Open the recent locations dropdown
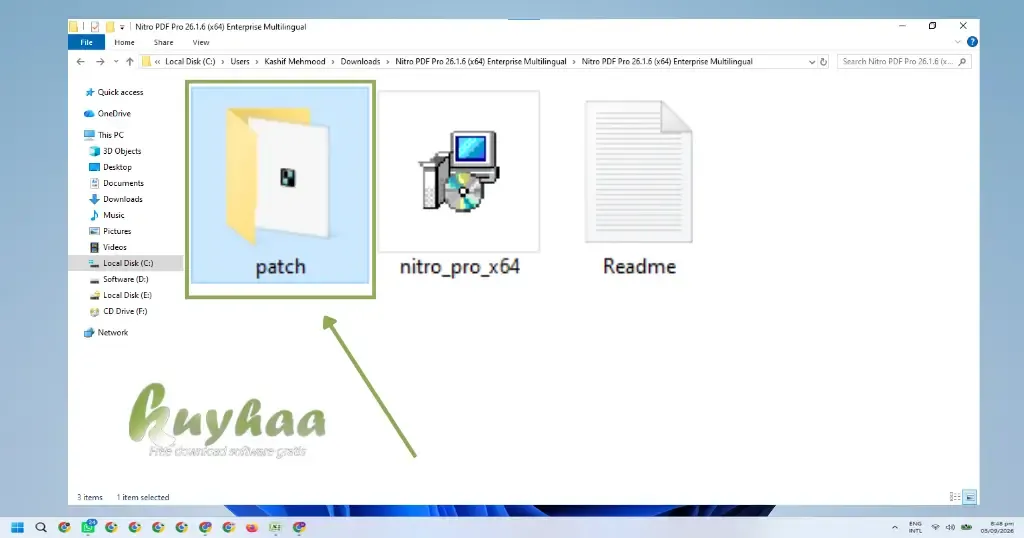Viewport: 1024px width, 538px height. pyautogui.click(x=116, y=61)
